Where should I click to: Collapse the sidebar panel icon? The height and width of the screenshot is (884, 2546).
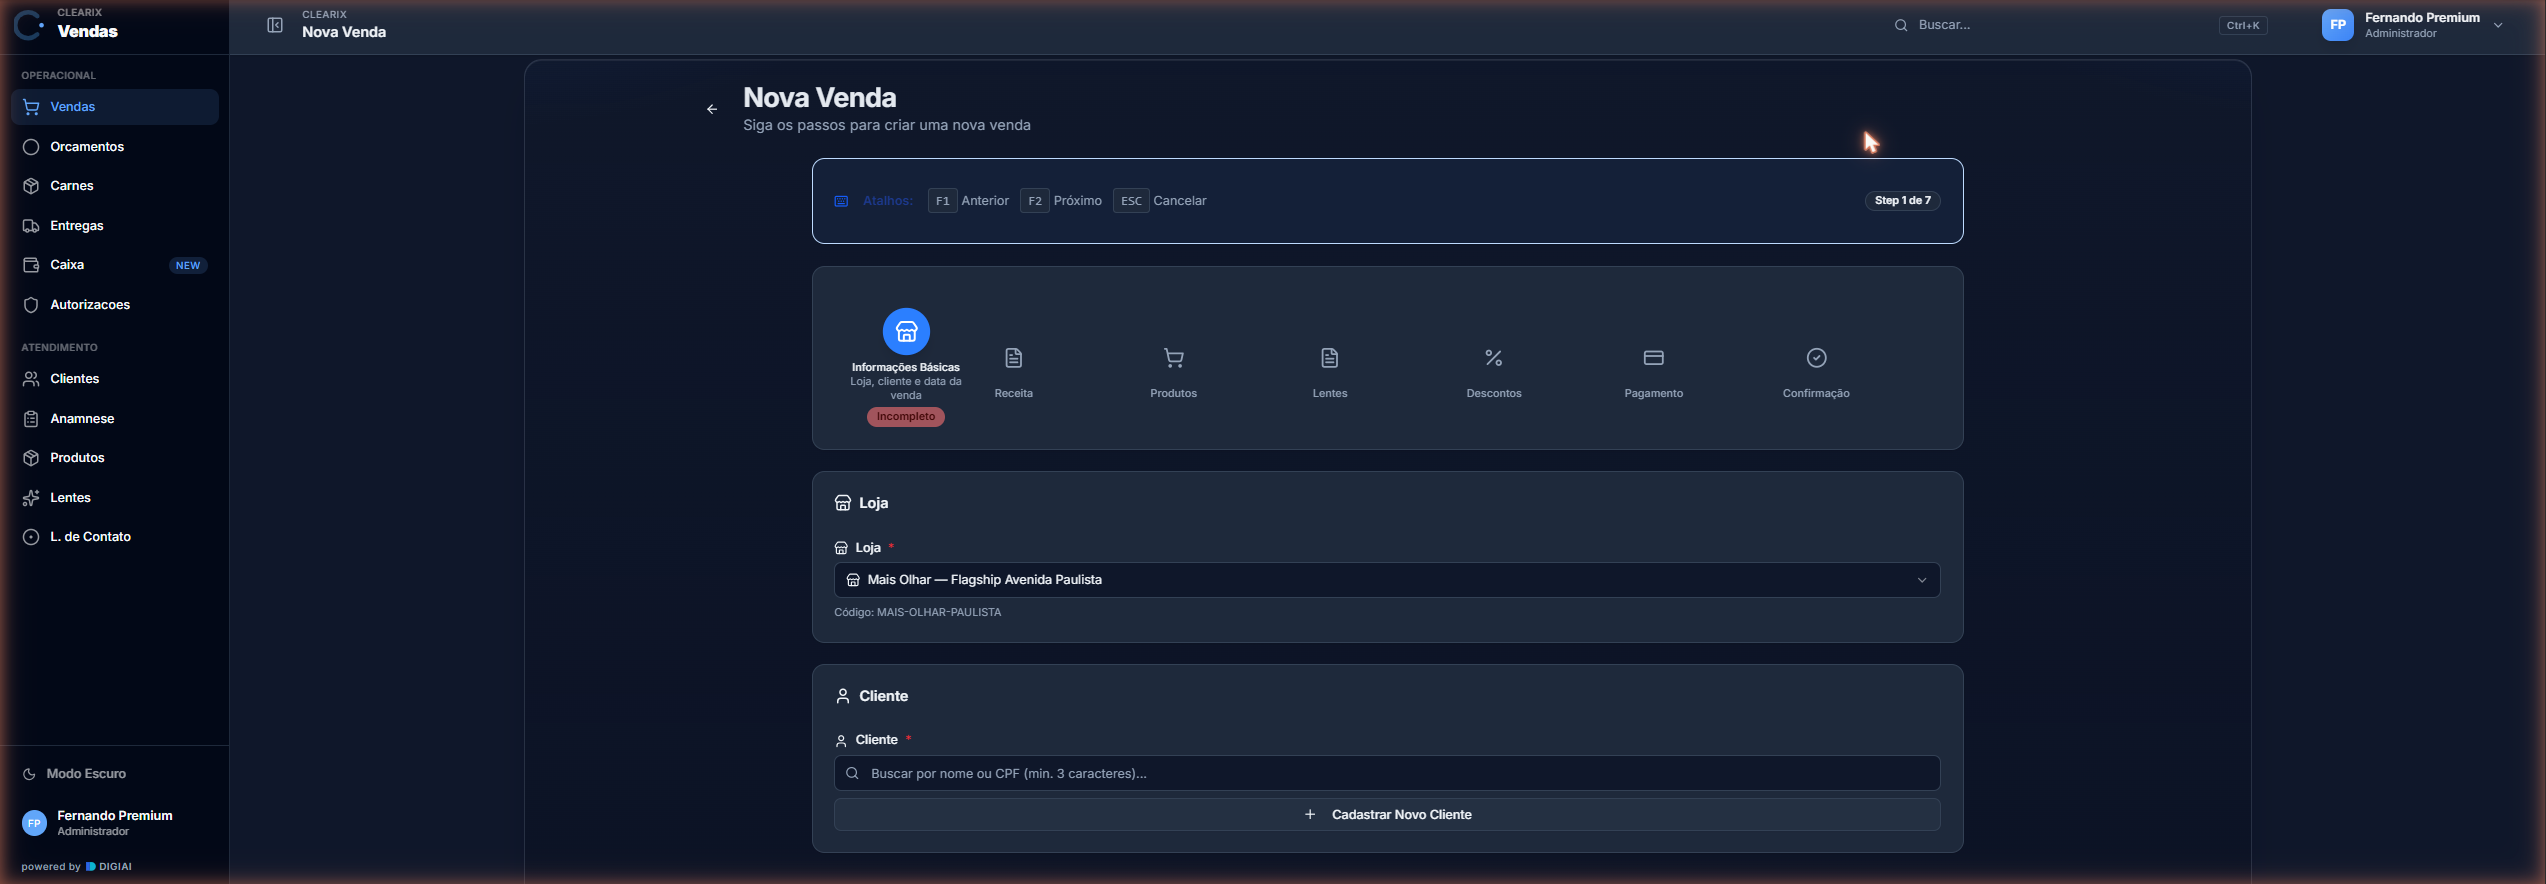click(x=275, y=25)
